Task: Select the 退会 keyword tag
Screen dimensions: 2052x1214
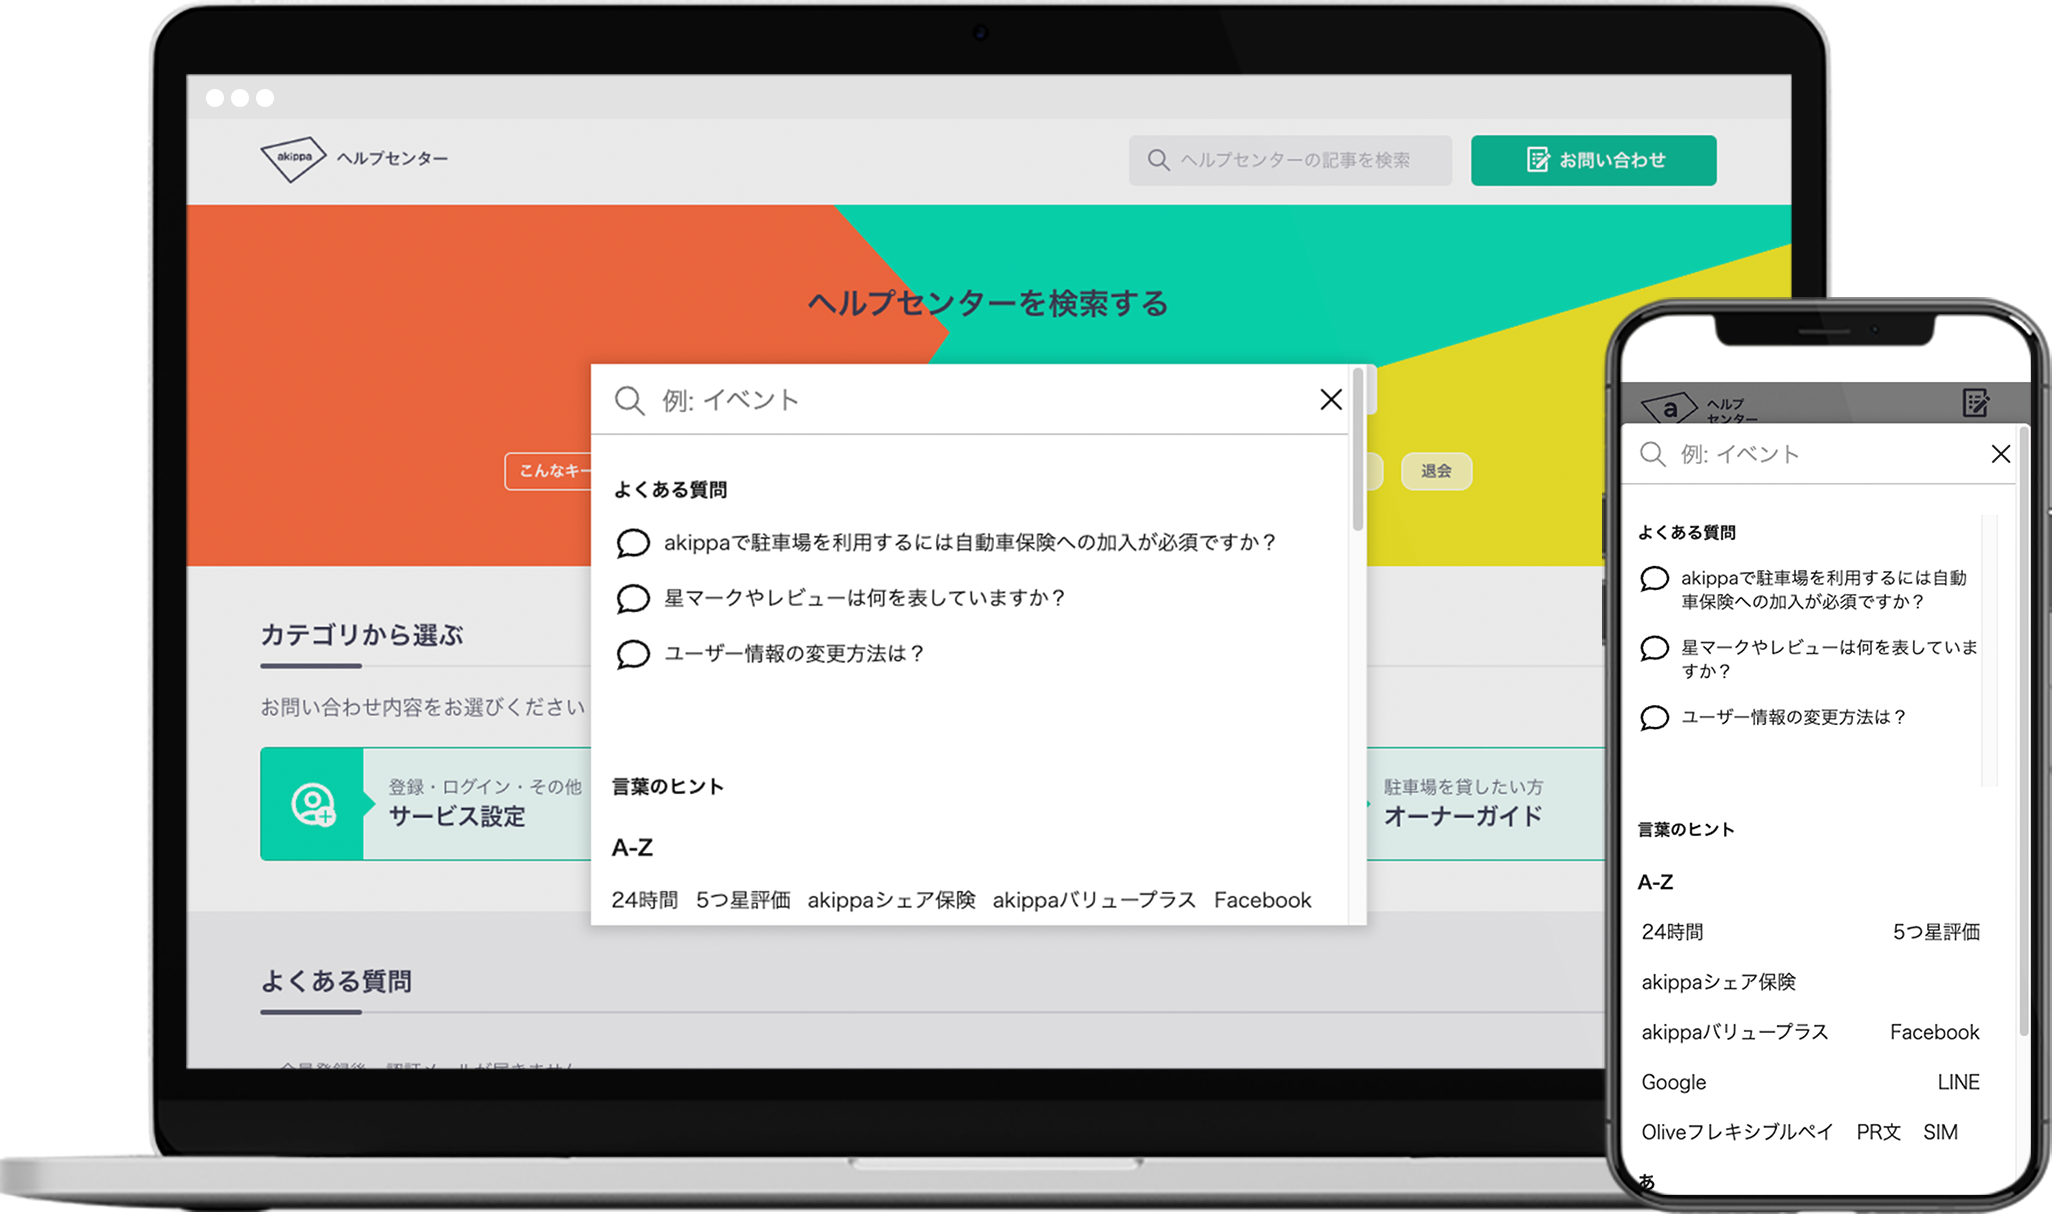Action: point(1437,471)
